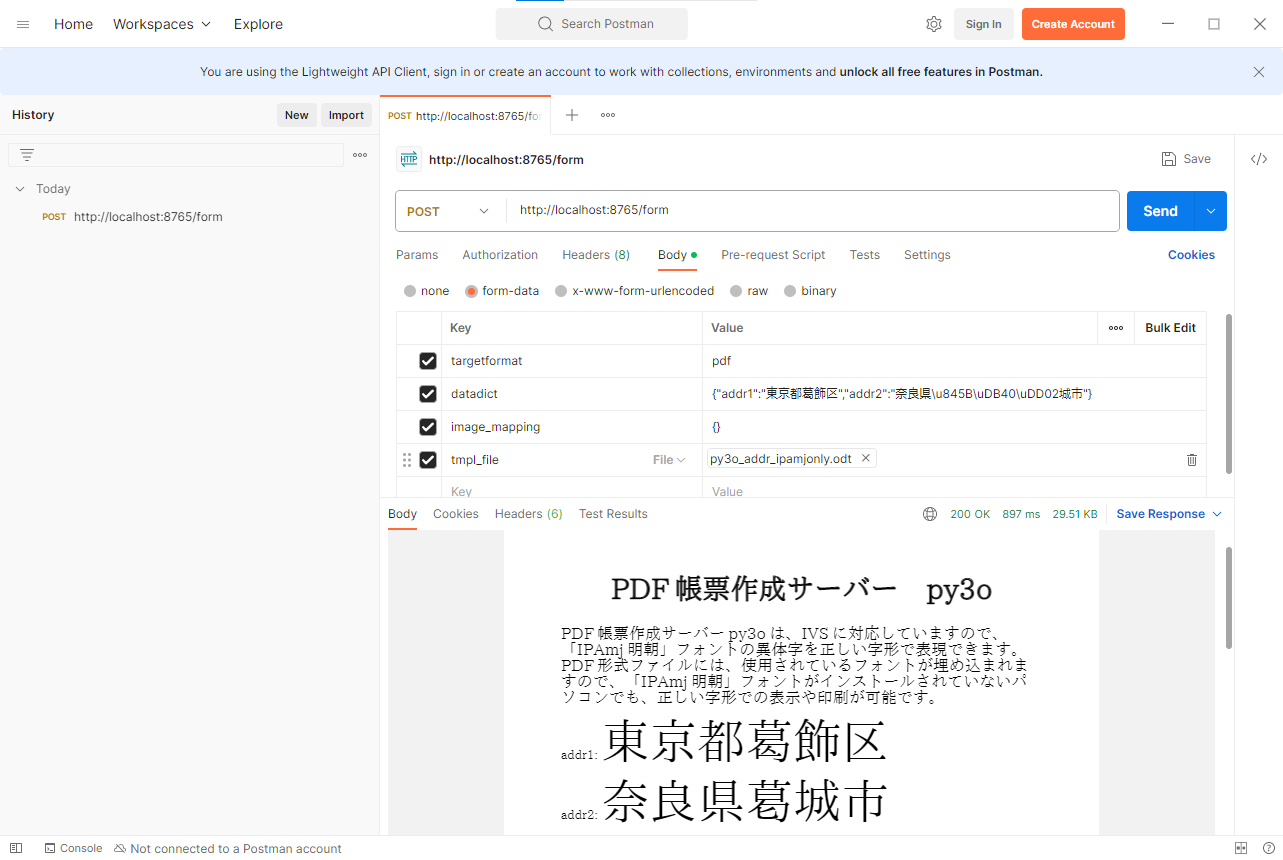Uncheck the targetformat row checkbox

coord(428,361)
